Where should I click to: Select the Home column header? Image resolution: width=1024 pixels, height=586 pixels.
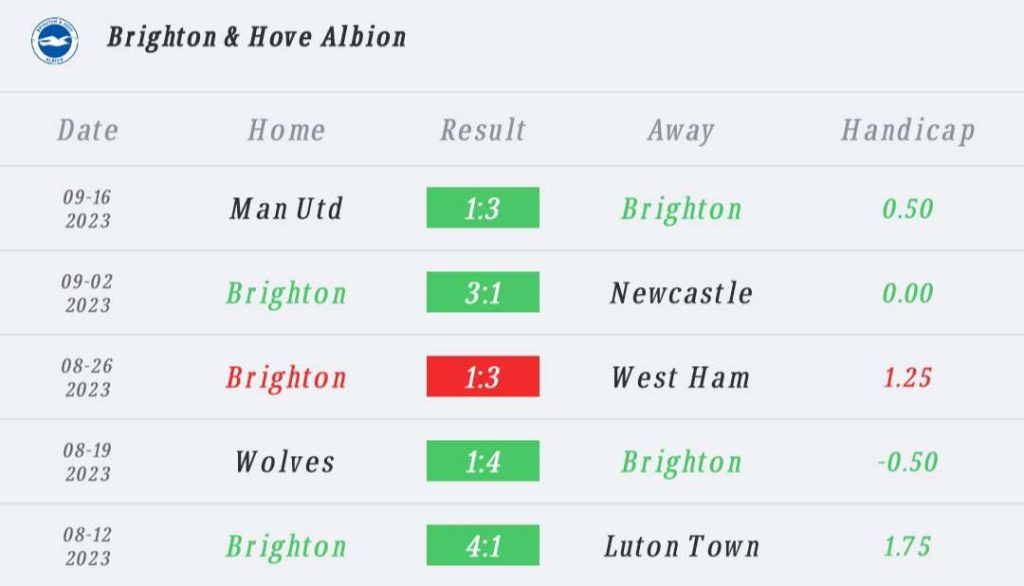pyautogui.click(x=286, y=130)
